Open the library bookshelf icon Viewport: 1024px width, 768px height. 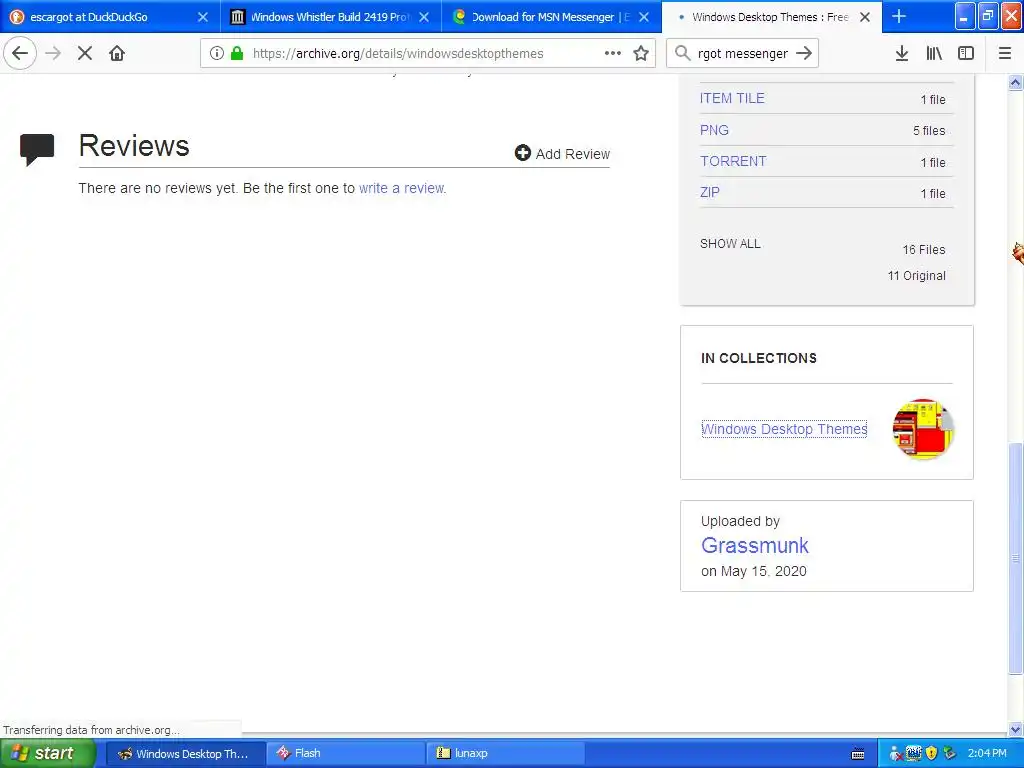coord(934,53)
